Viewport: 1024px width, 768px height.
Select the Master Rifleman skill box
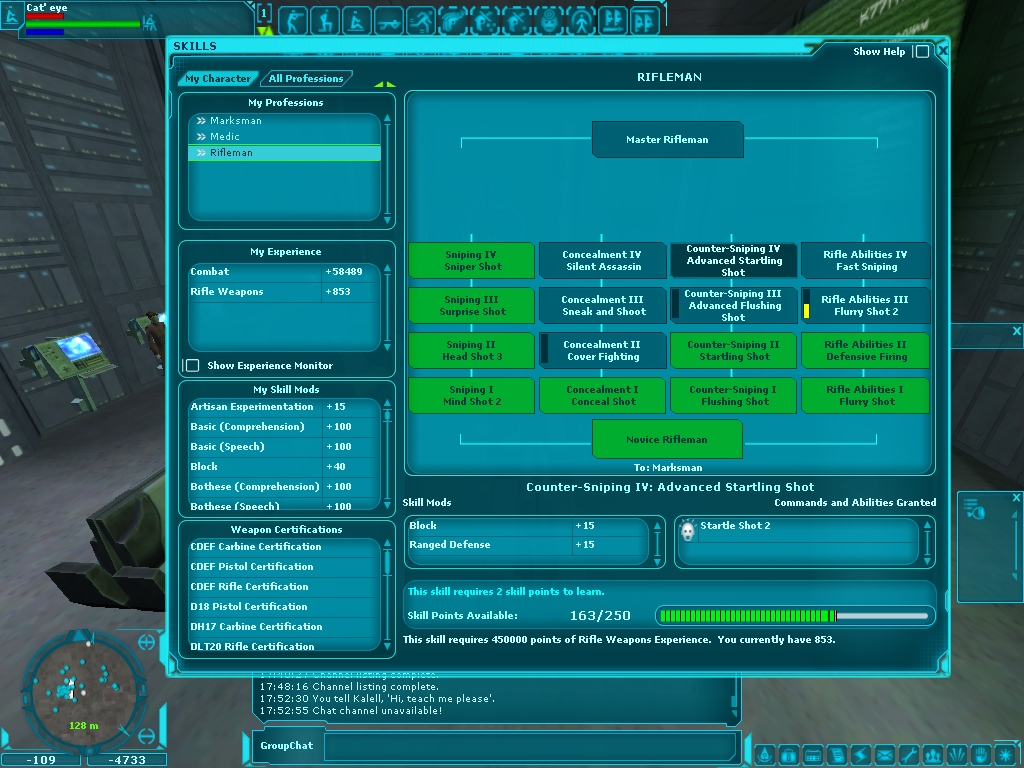(x=667, y=140)
